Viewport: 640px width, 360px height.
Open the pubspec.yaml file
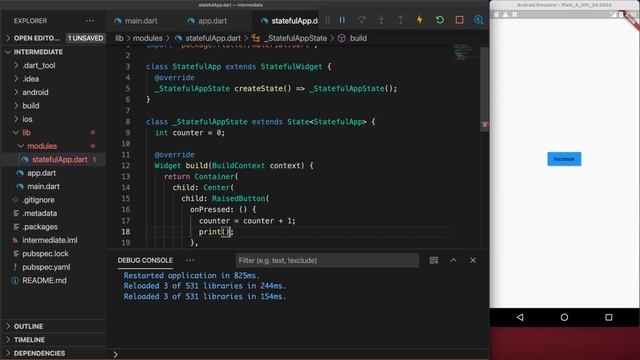click(46, 267)
